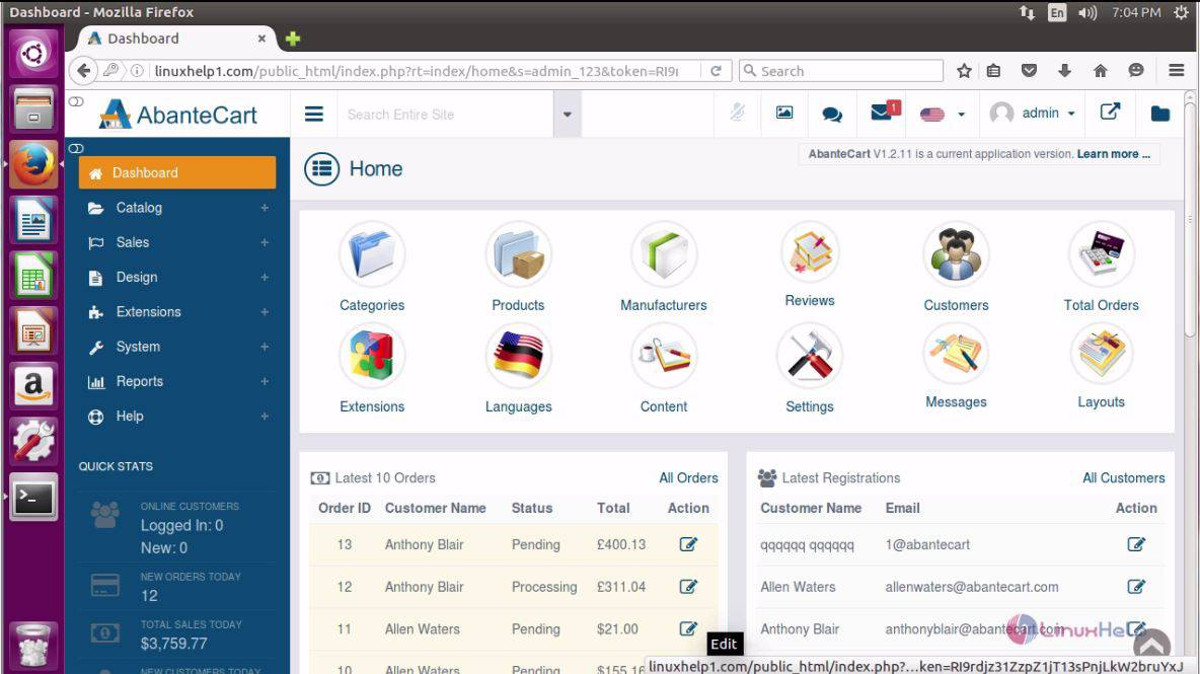Open a new browser tab
This screenshot has width=1200, height=674.
point(293,39)
